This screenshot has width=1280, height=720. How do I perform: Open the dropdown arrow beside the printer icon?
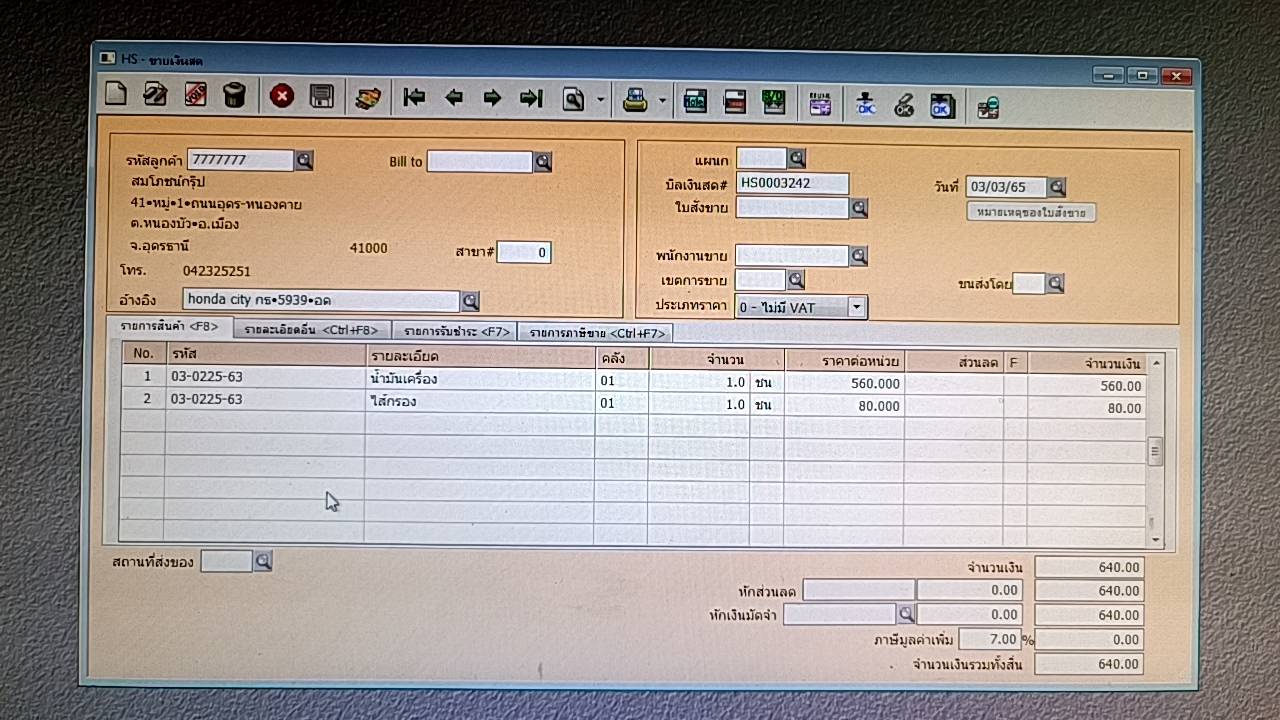tap(662, 101)
